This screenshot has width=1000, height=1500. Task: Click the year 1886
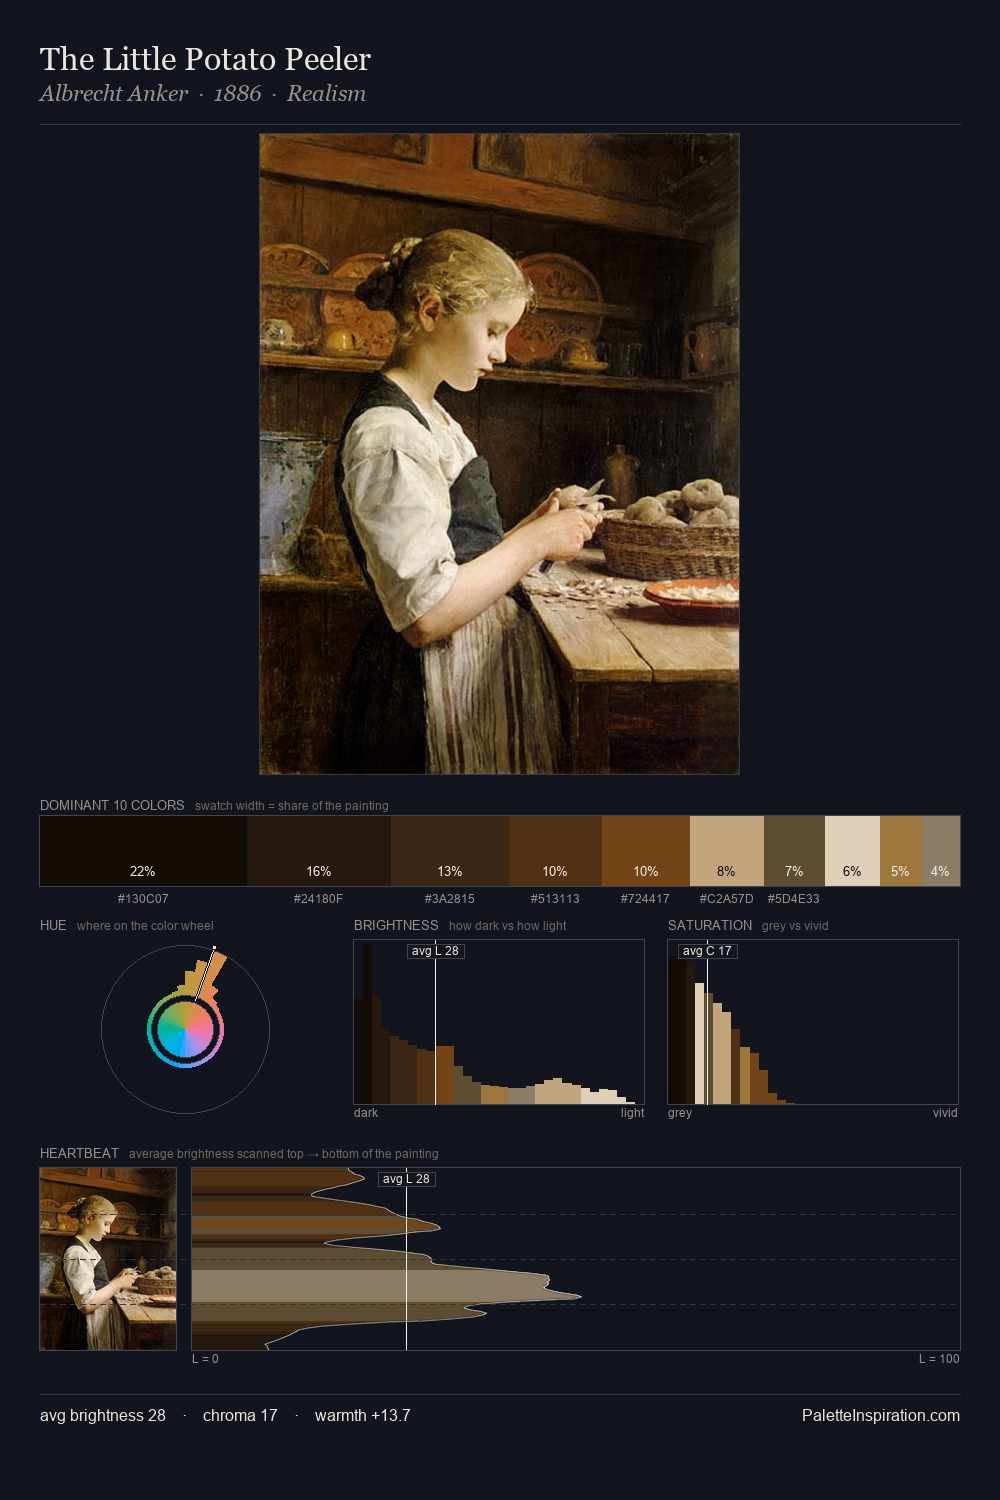(x=237, y=93)
